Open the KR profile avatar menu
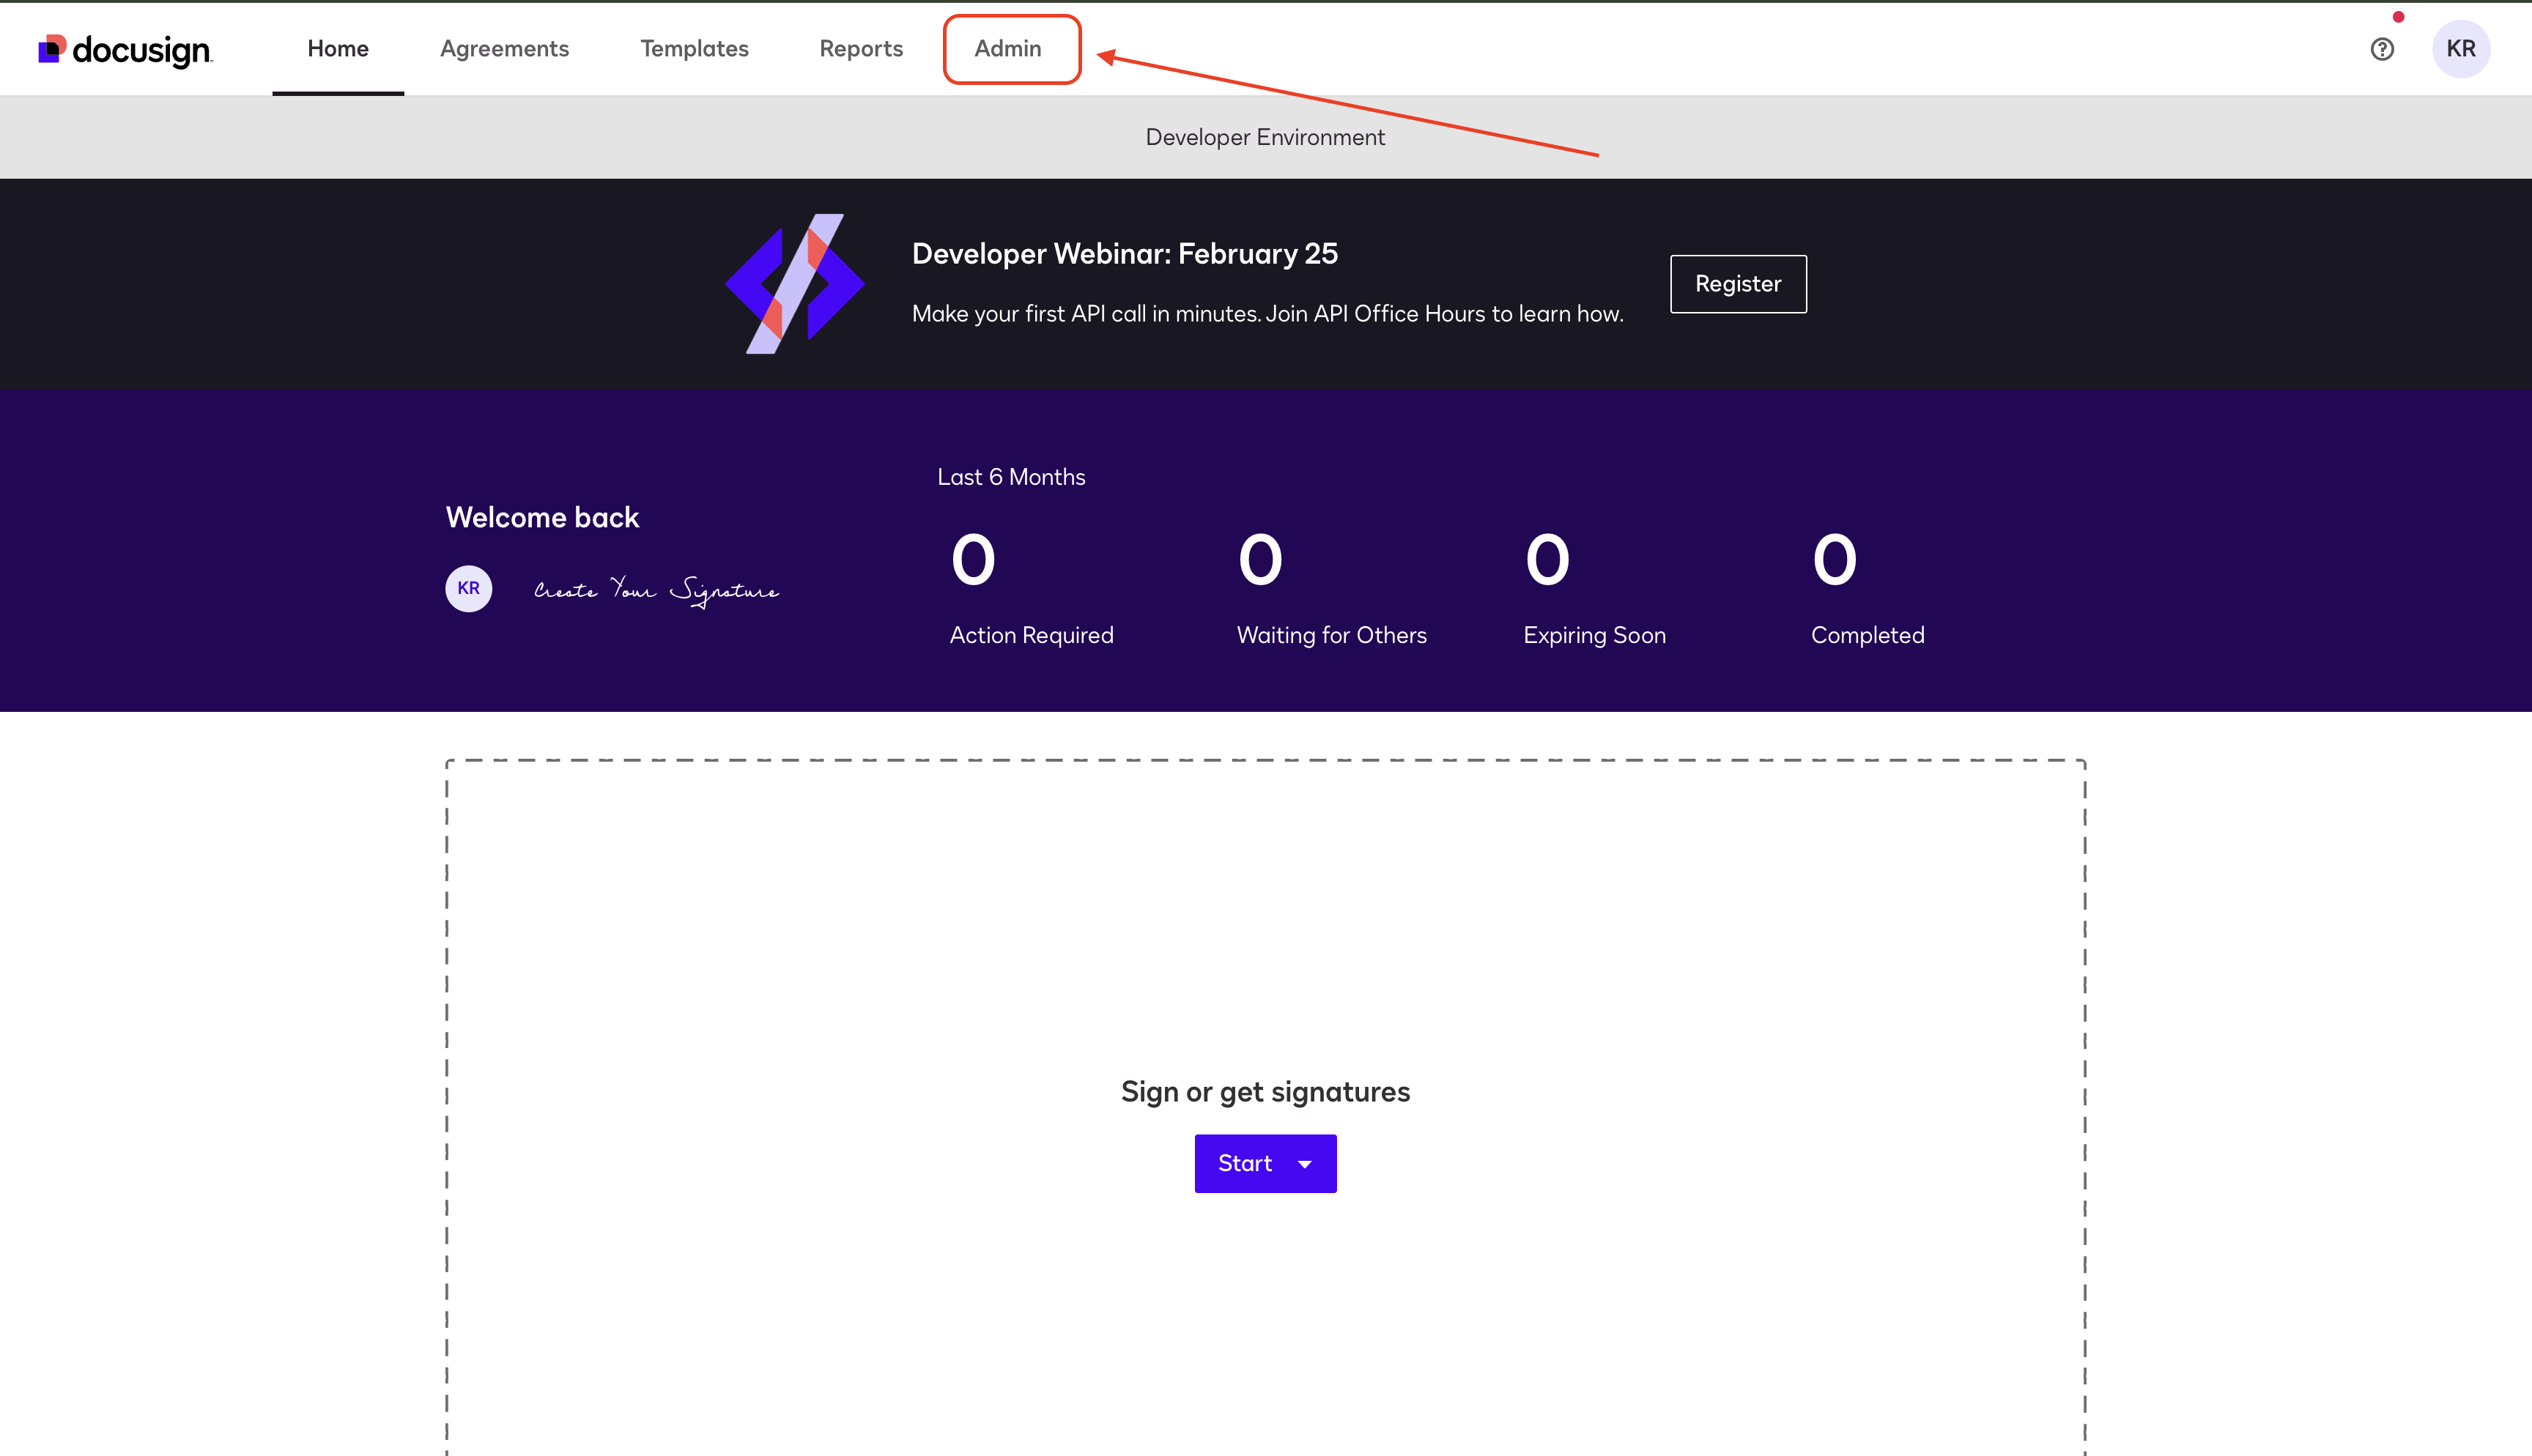Image resolution: width=2532 pixels, height=1456 pixels. coord(2460,49)
